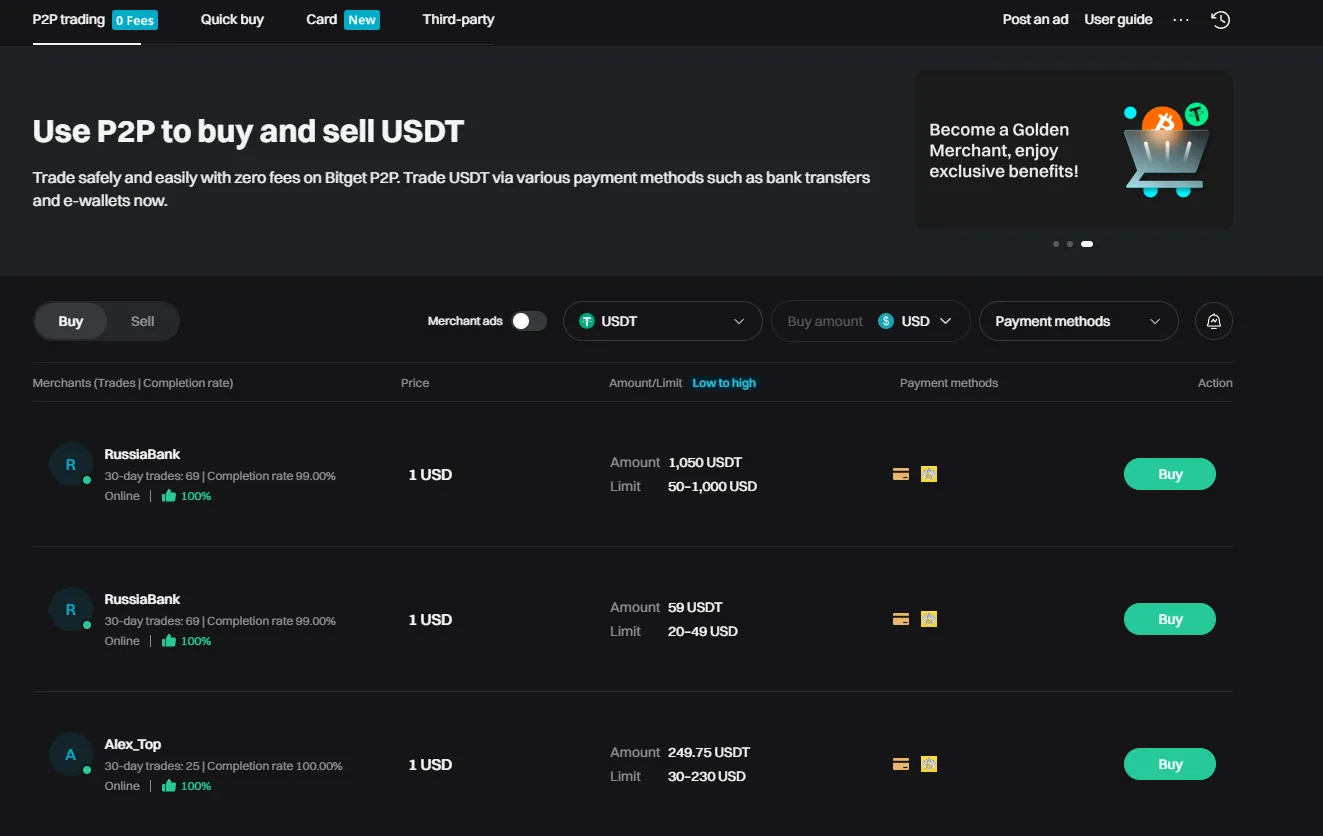Open RussiaBank profile in the 1,050 USDT row
1323x836 pixels.
click(142, 454)
